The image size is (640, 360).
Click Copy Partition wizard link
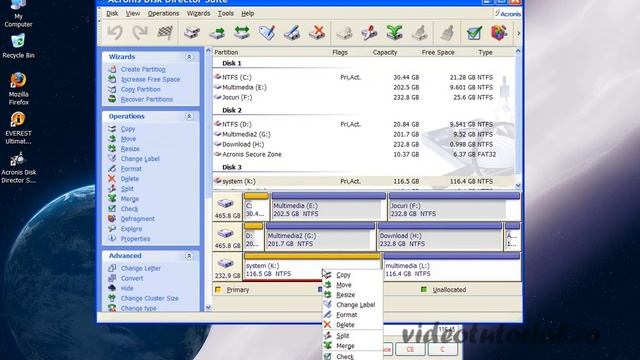(140, 89)
